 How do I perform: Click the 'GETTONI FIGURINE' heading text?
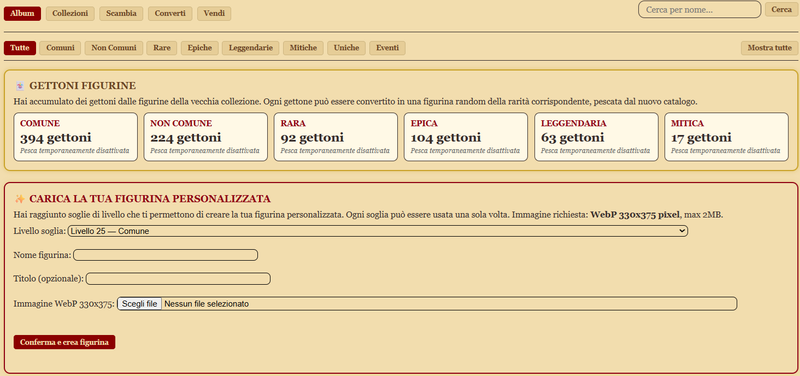point(83,86)
